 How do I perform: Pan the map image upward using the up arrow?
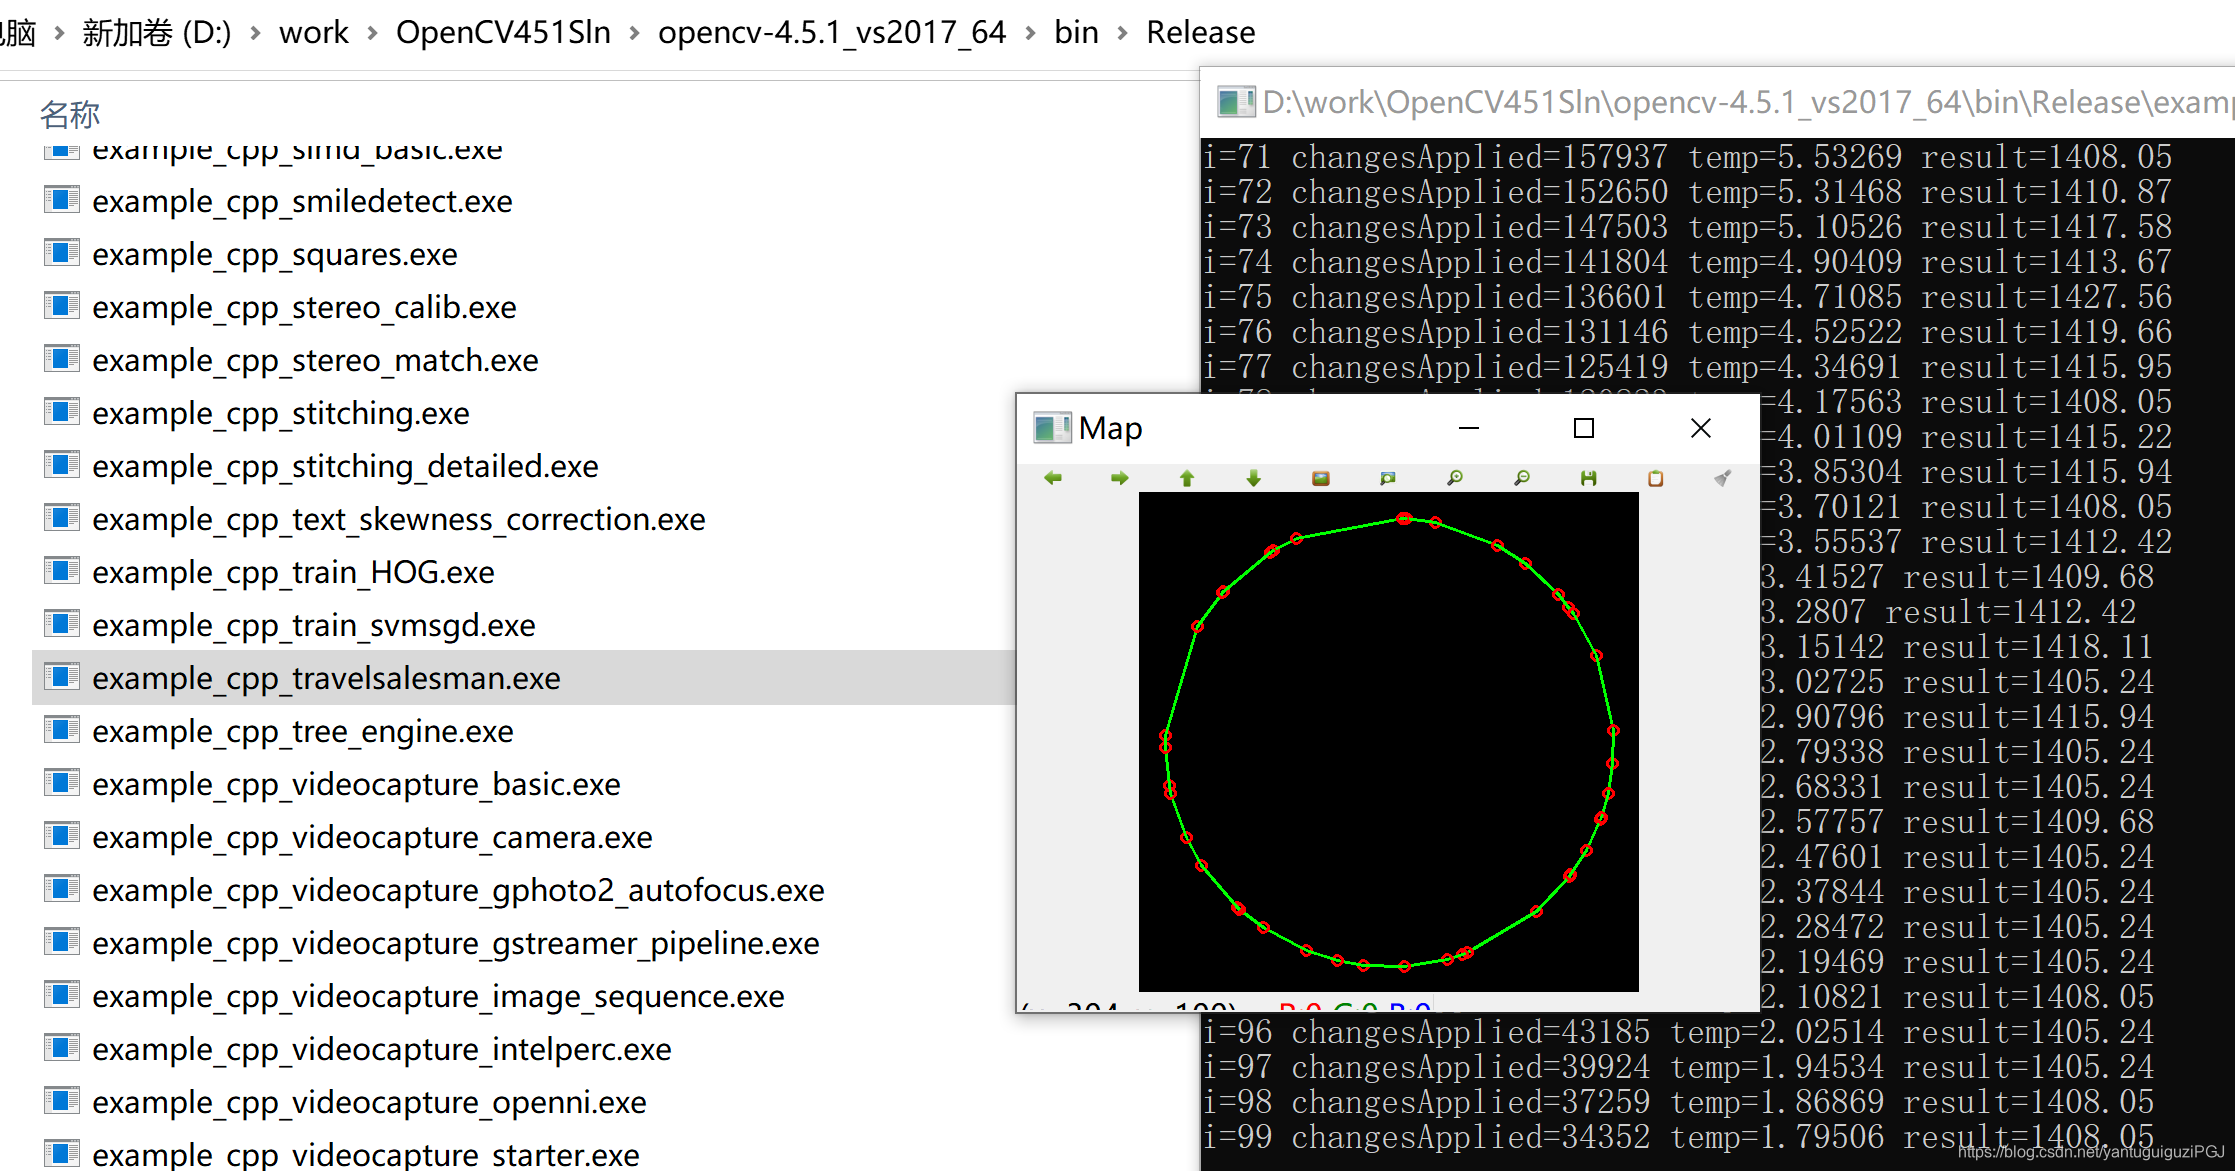[x=1186, y=478]
